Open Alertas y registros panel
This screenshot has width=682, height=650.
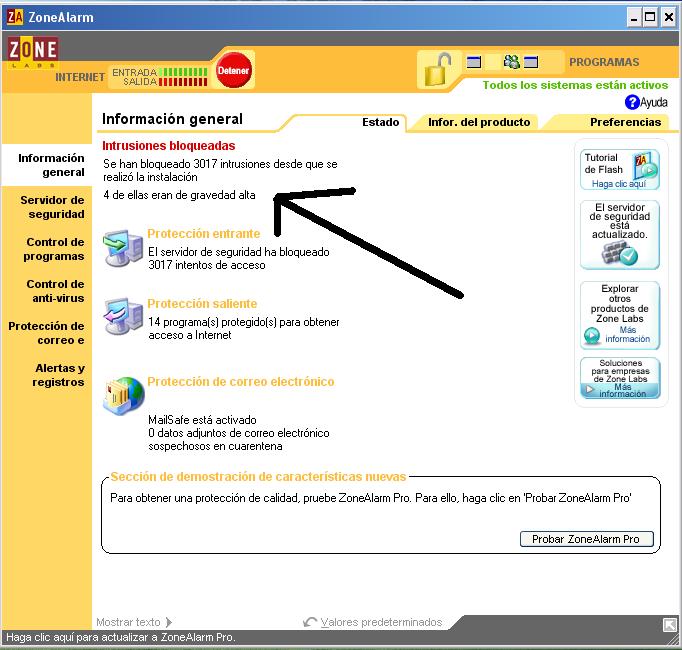(x=58, y=375)
